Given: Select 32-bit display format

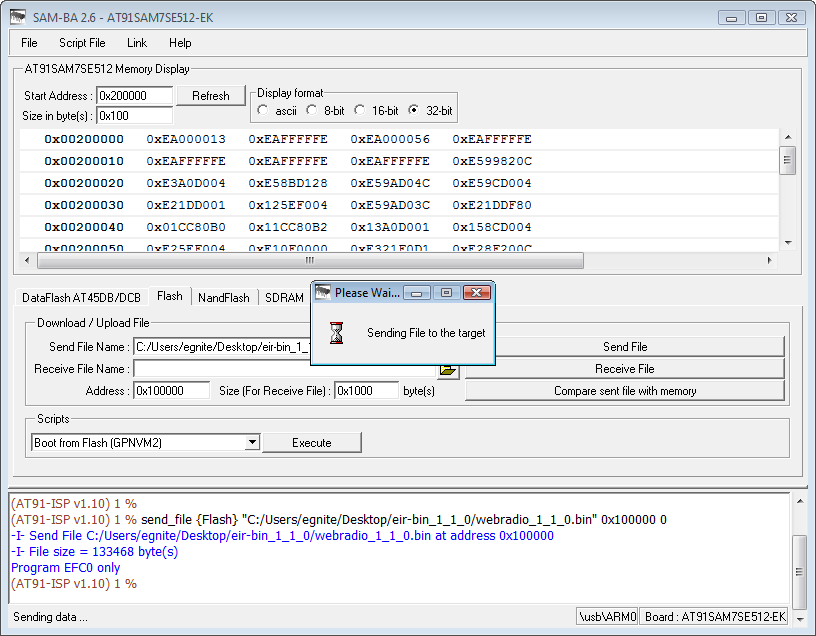Looking at the screenshot, I should pyautogui.click(x=413, y=110).
